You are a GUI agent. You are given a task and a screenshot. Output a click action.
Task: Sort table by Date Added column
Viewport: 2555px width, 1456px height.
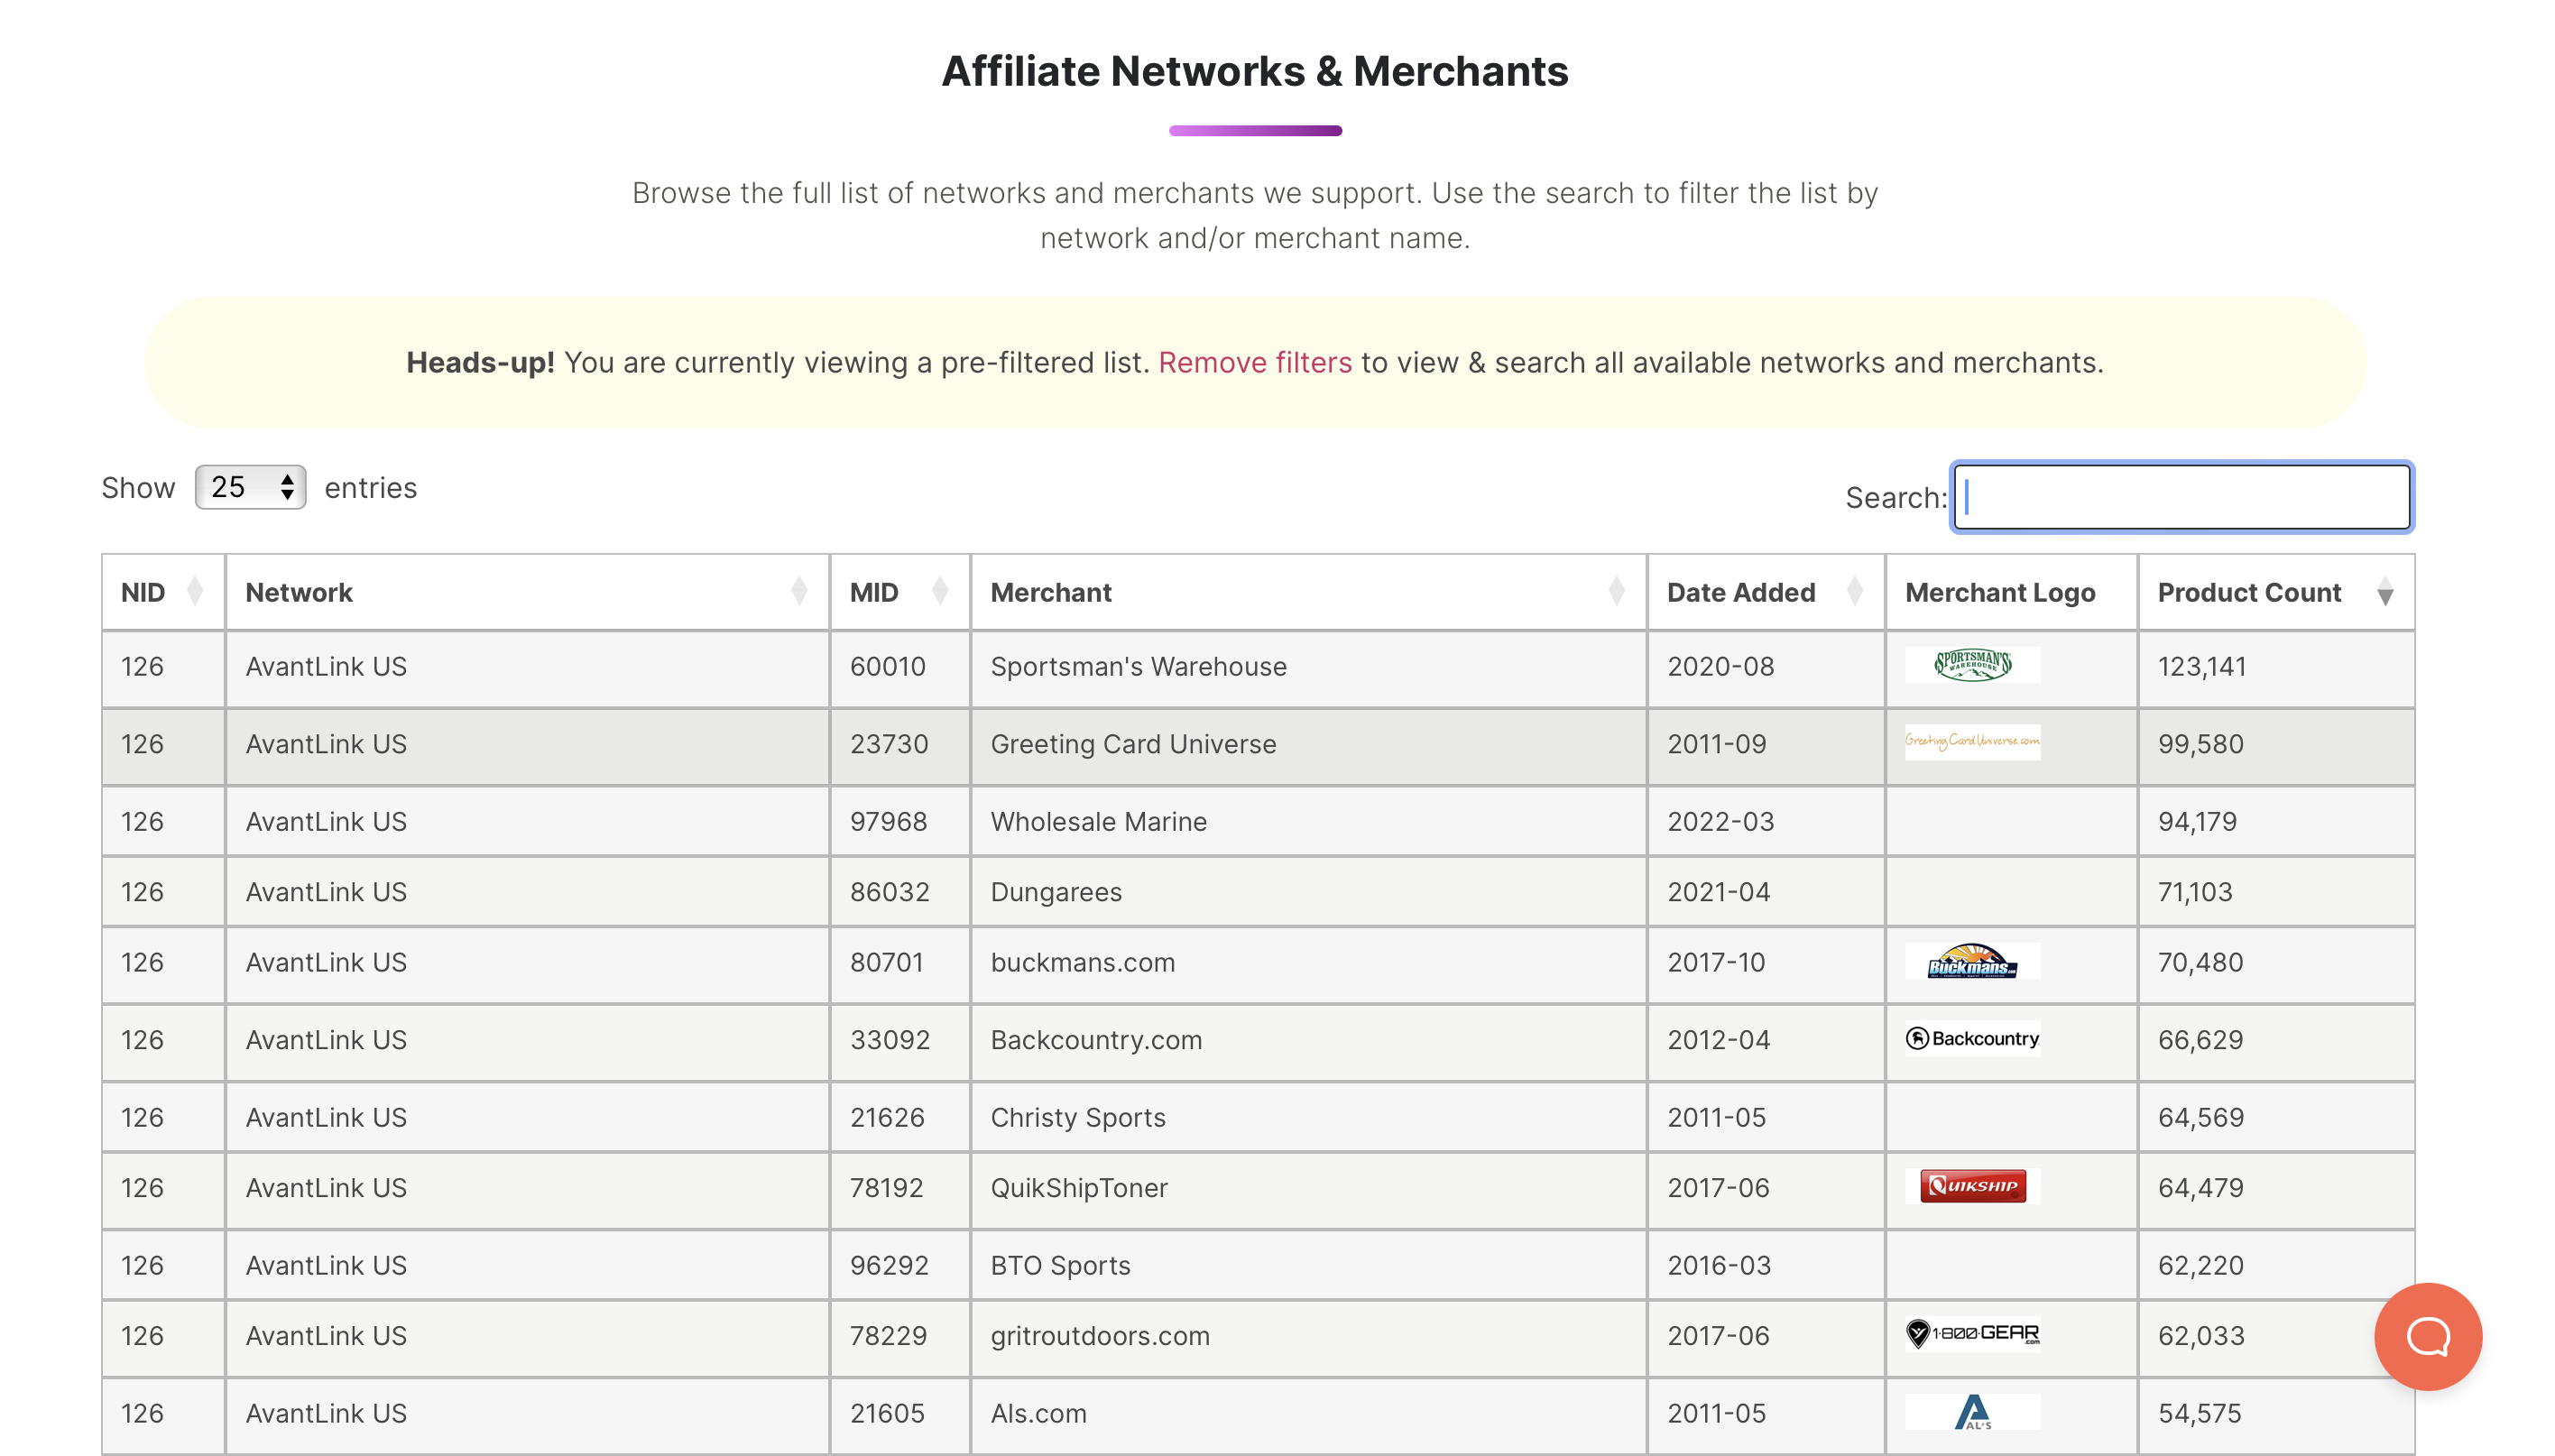[1766, 592]
